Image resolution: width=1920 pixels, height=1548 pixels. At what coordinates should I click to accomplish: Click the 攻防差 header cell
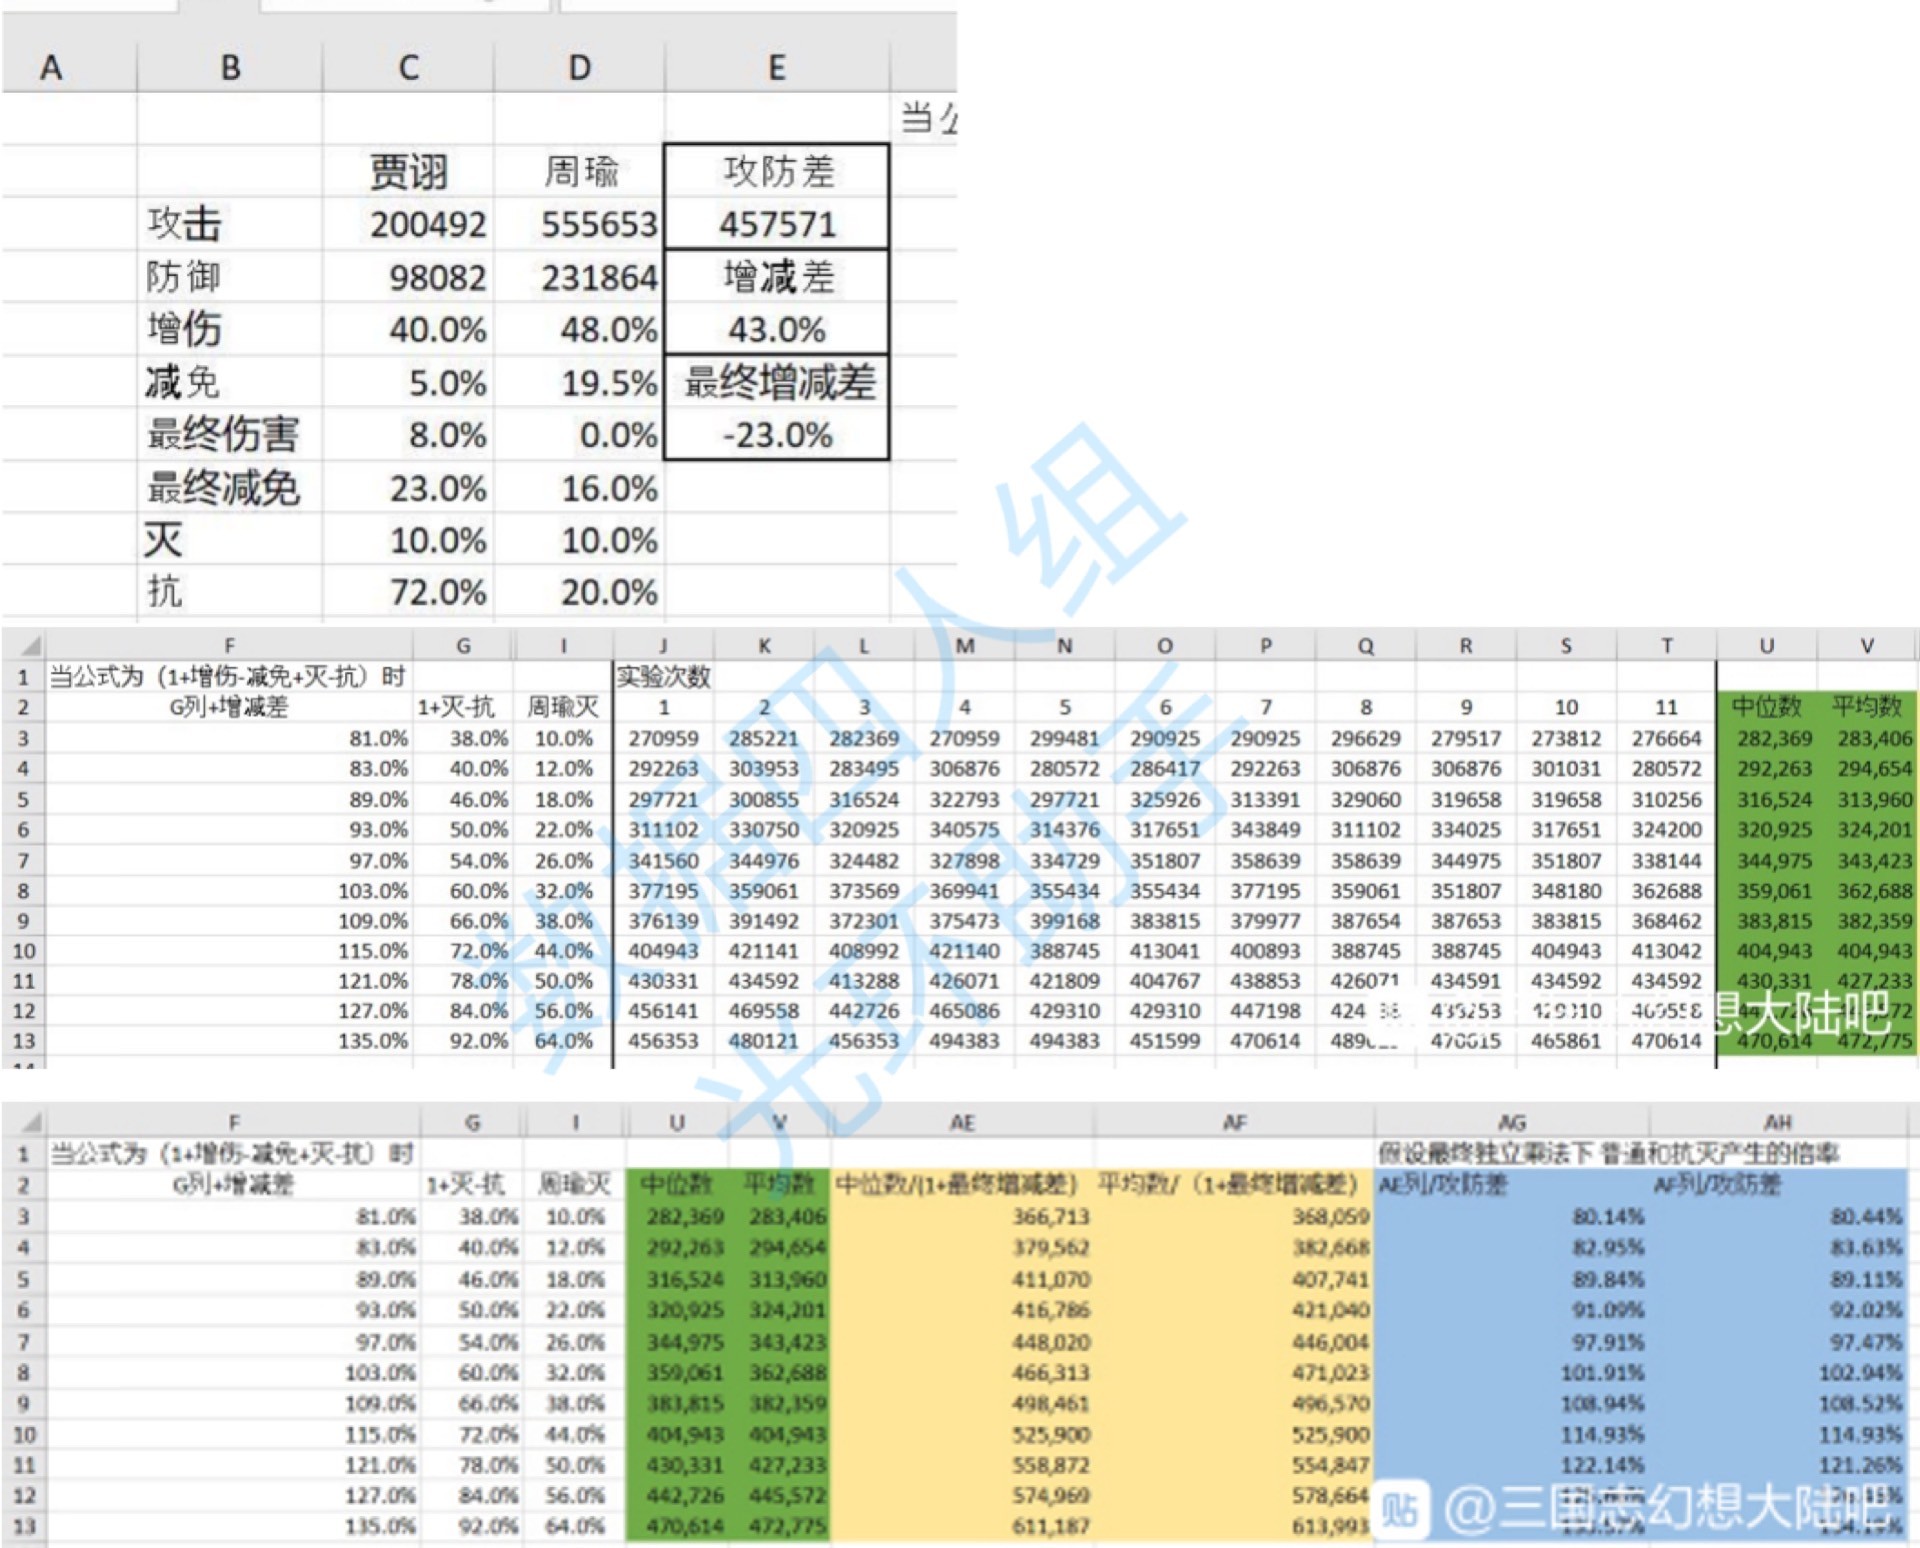click(776, 171)
